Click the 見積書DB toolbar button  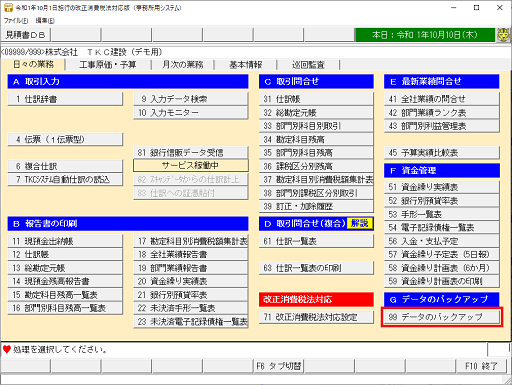(x=26, y=35)
